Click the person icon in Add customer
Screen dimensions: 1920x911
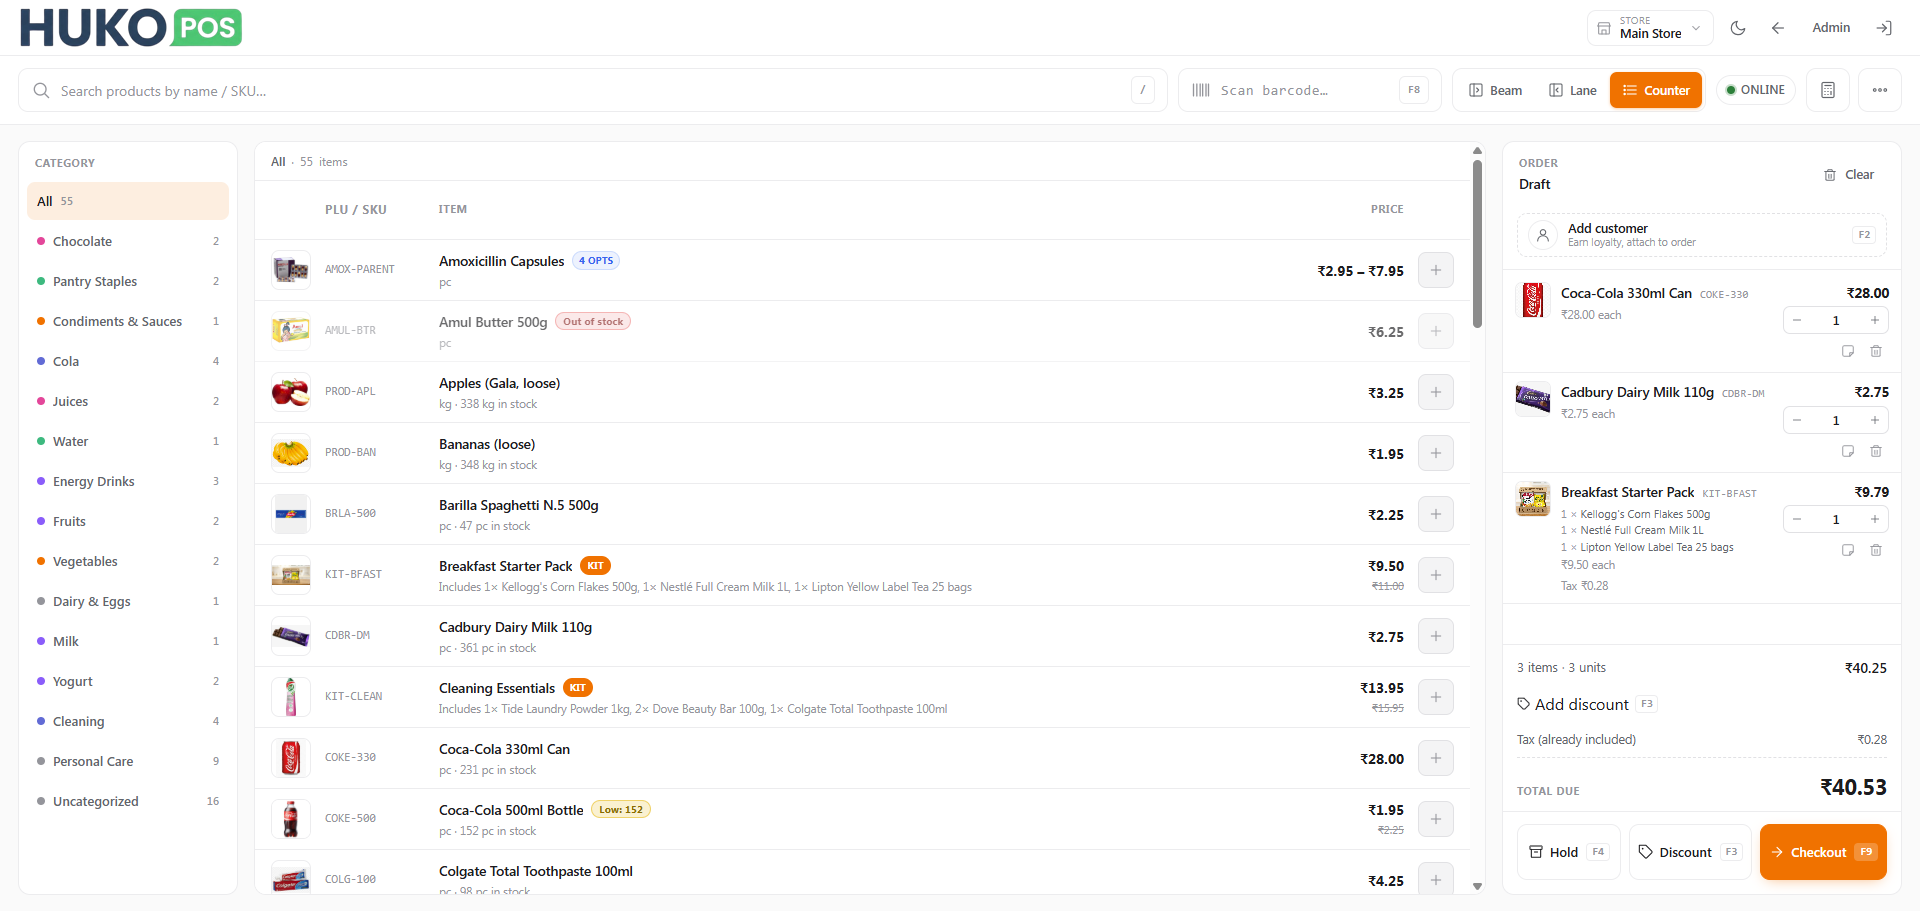[1543, 235]
